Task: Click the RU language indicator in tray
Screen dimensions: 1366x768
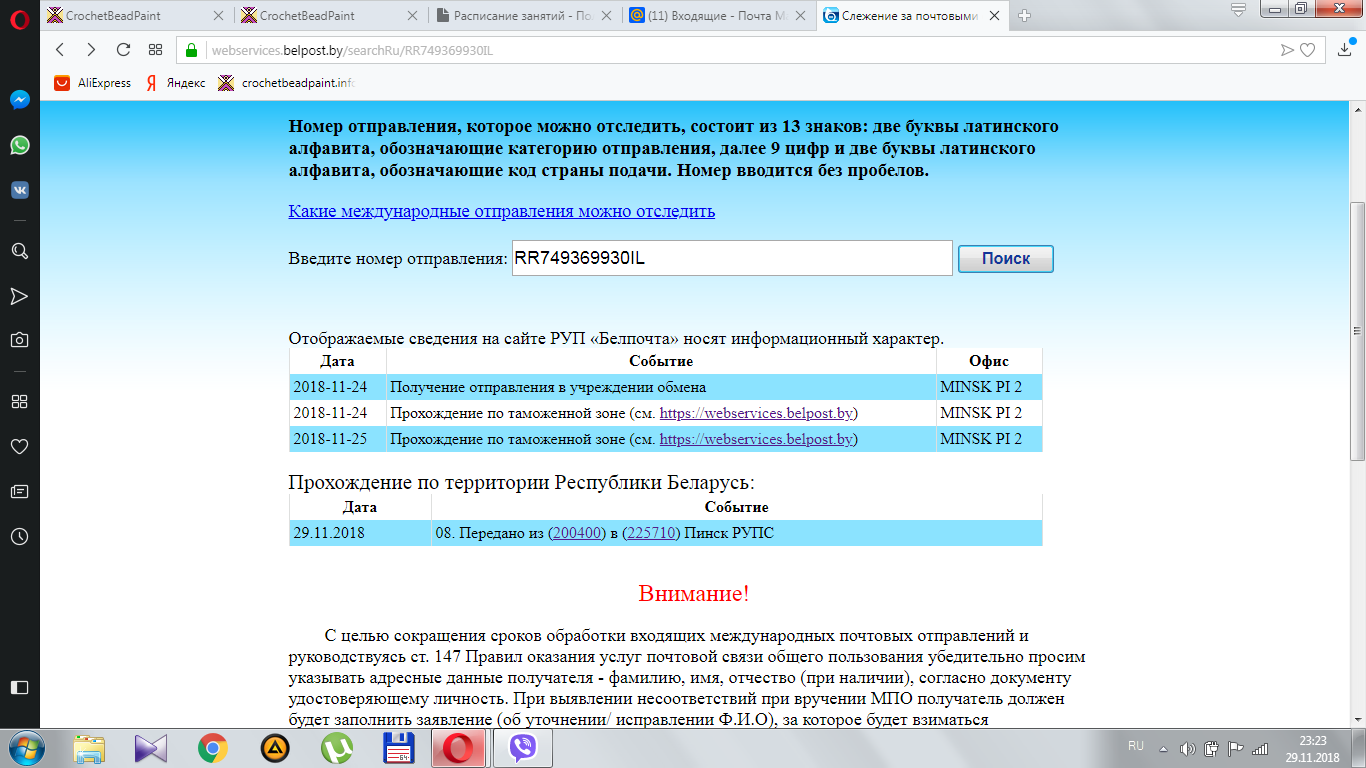Action: coord(1136,746)
